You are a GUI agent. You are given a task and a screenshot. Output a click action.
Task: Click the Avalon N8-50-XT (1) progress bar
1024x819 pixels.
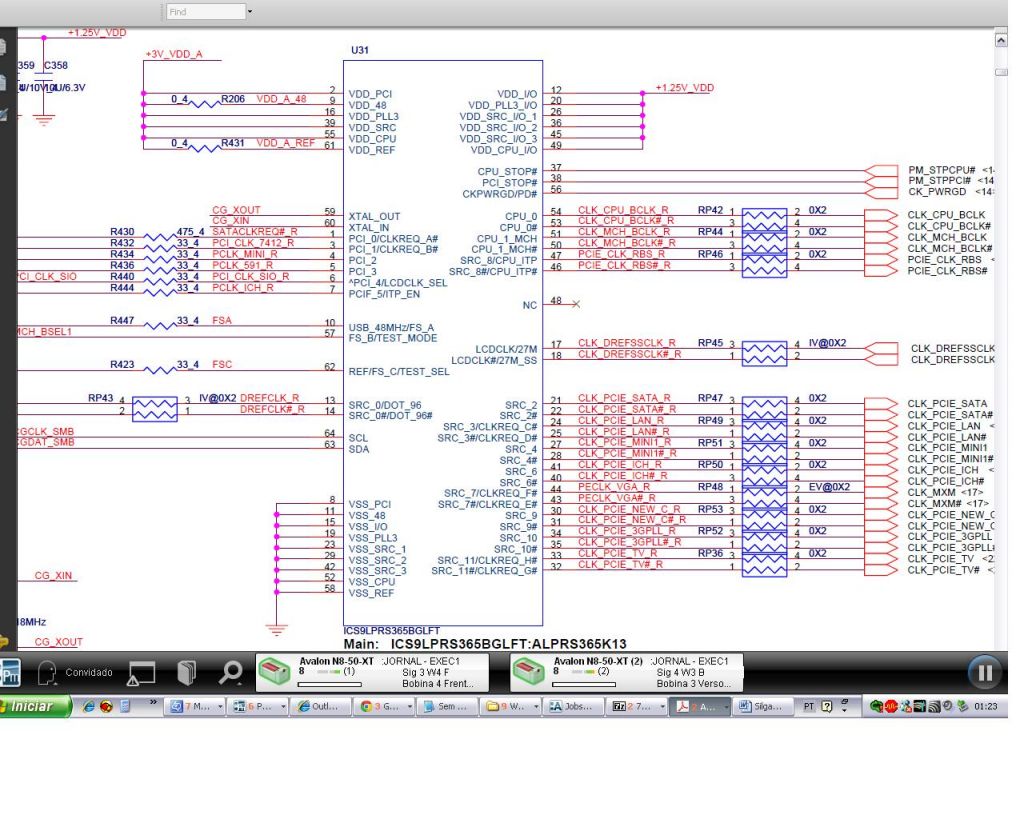point(329,684)
